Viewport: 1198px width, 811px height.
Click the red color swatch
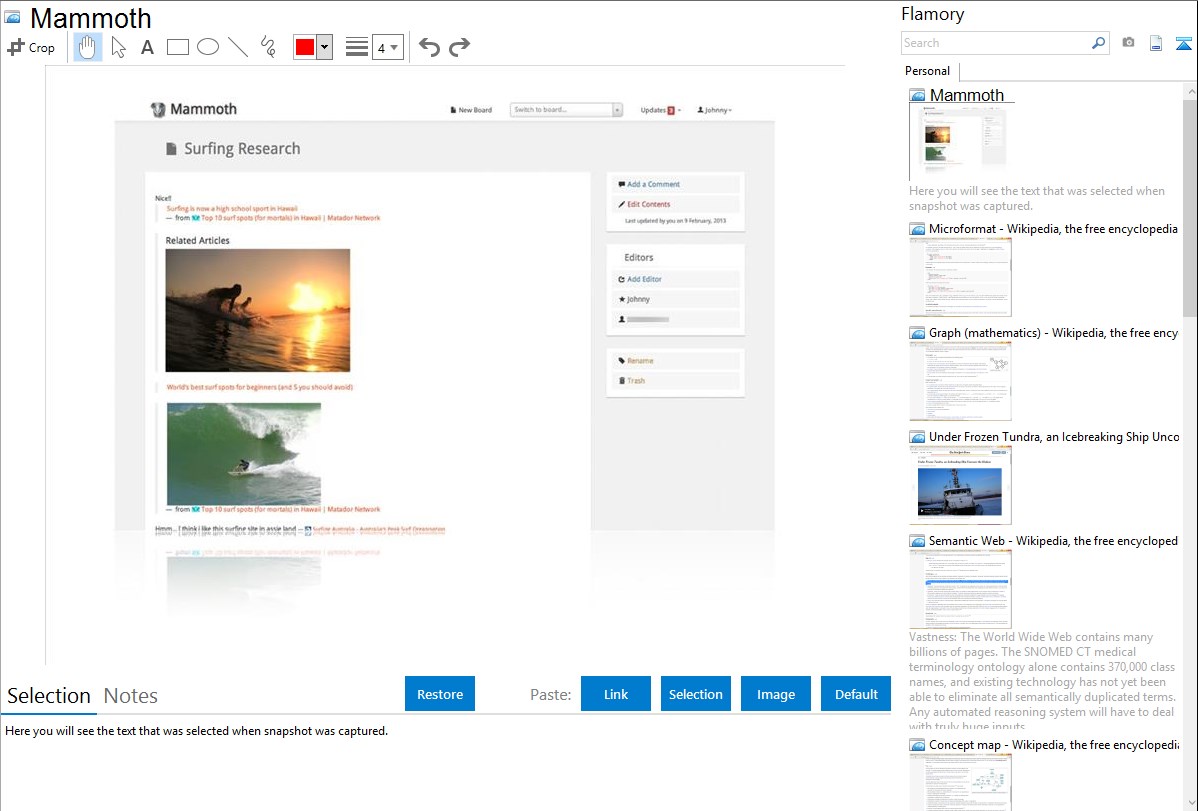pos(305,47)
